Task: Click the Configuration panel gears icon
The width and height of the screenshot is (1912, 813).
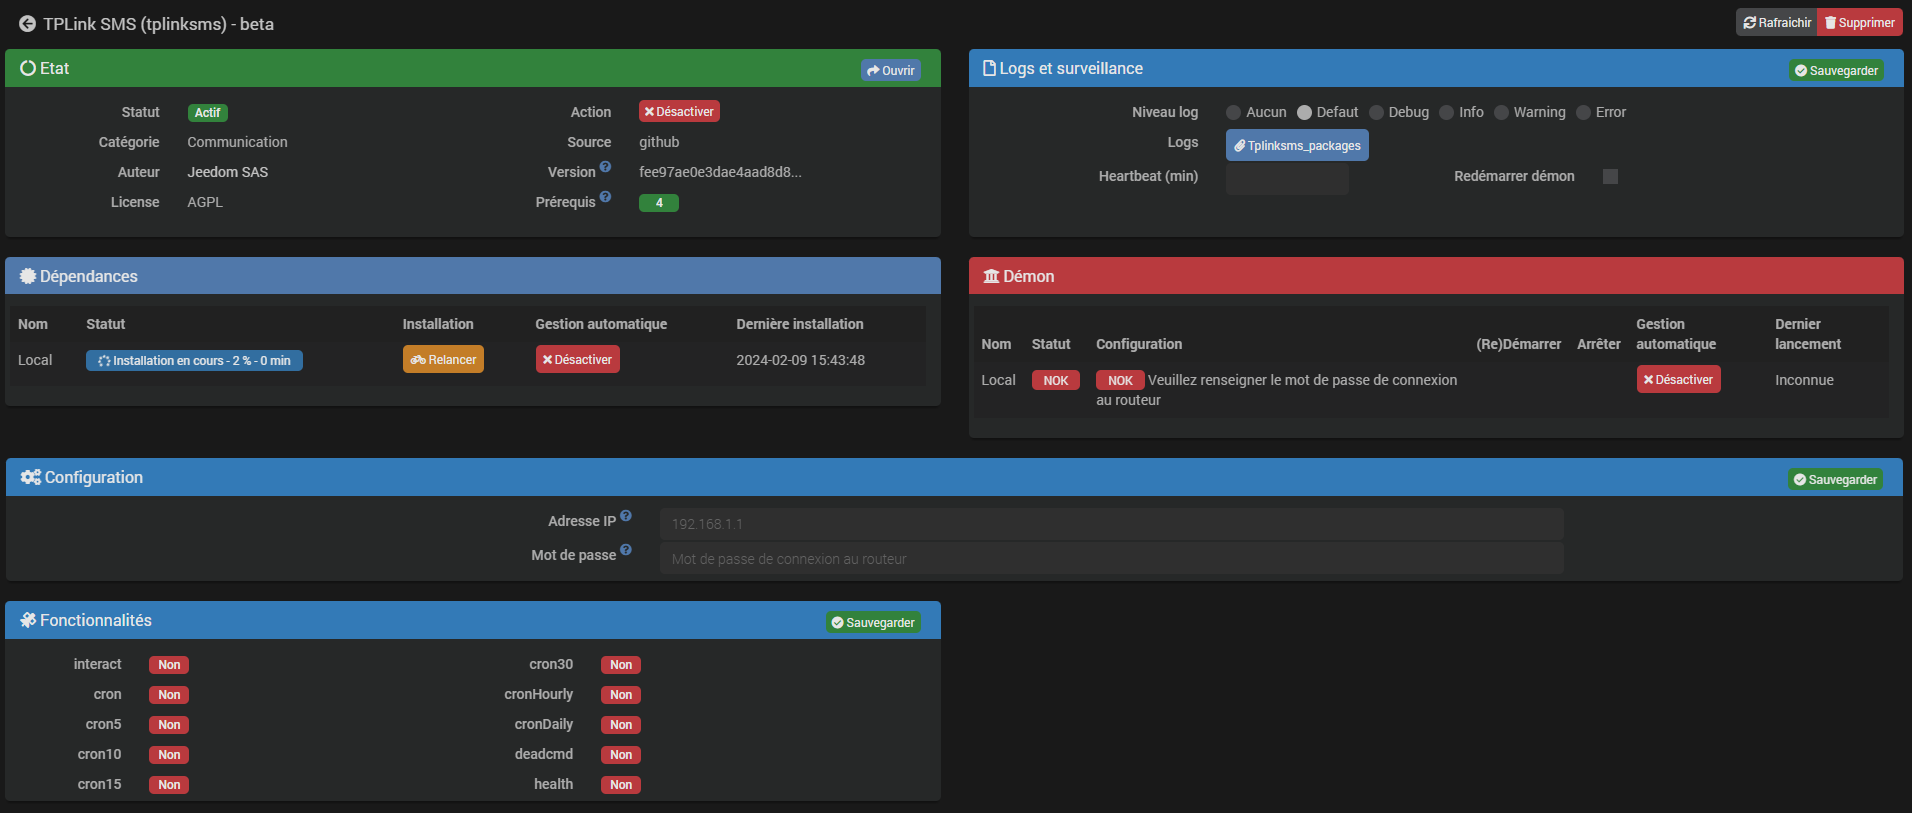Action: pyautogui.click(x=31, y=477)
